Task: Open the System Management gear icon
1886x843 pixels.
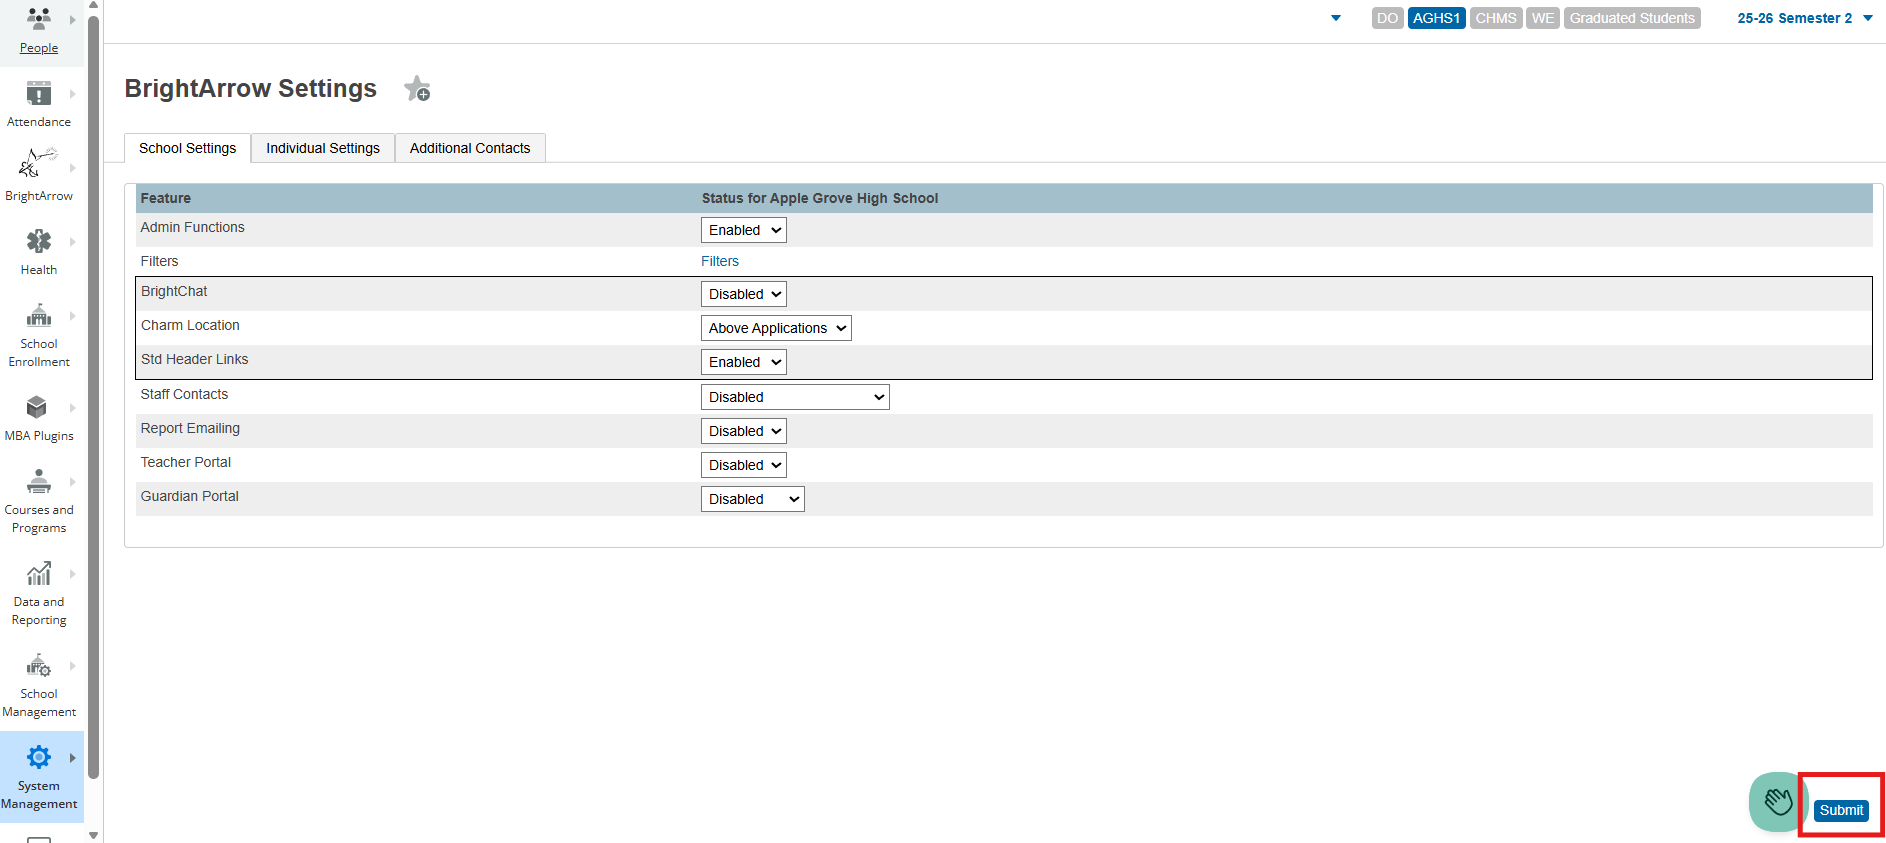Action: (39, 757)
